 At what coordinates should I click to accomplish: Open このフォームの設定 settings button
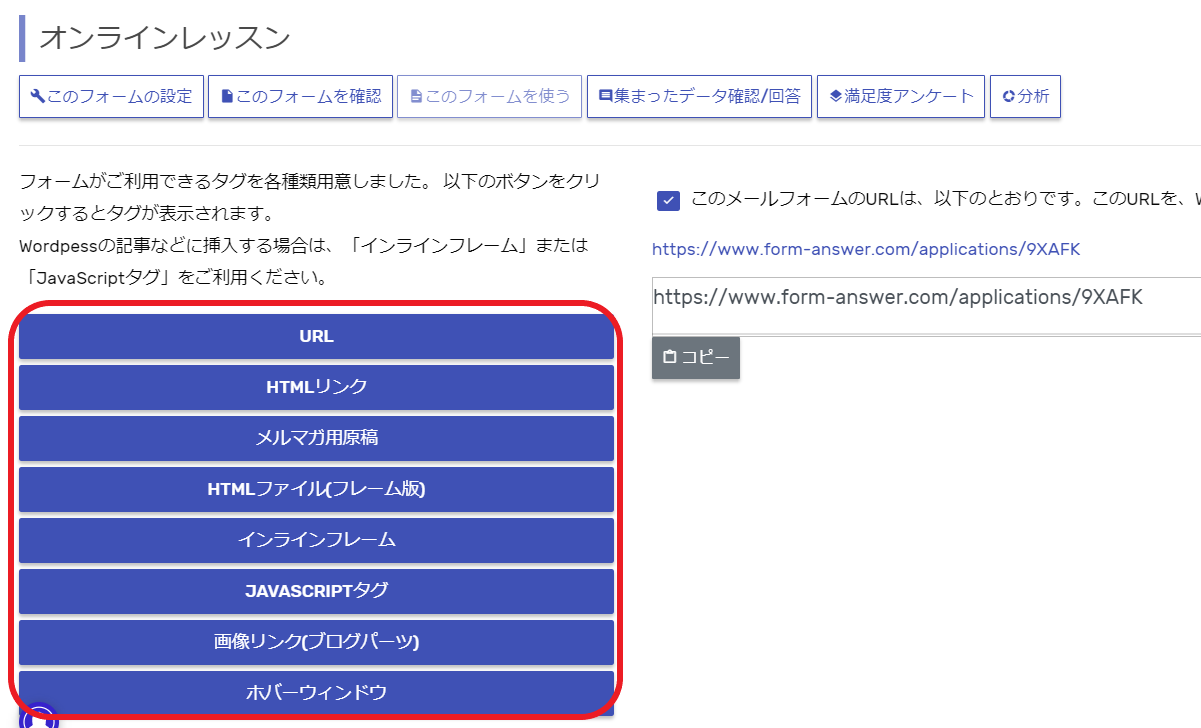(x=111, y=96)
